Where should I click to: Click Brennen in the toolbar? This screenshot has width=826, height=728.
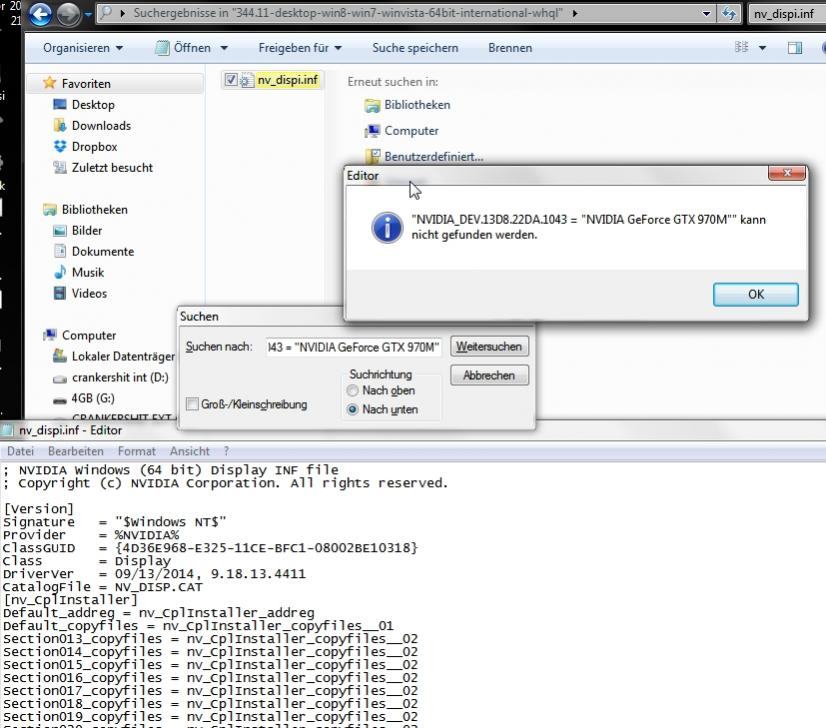(510, 48)
